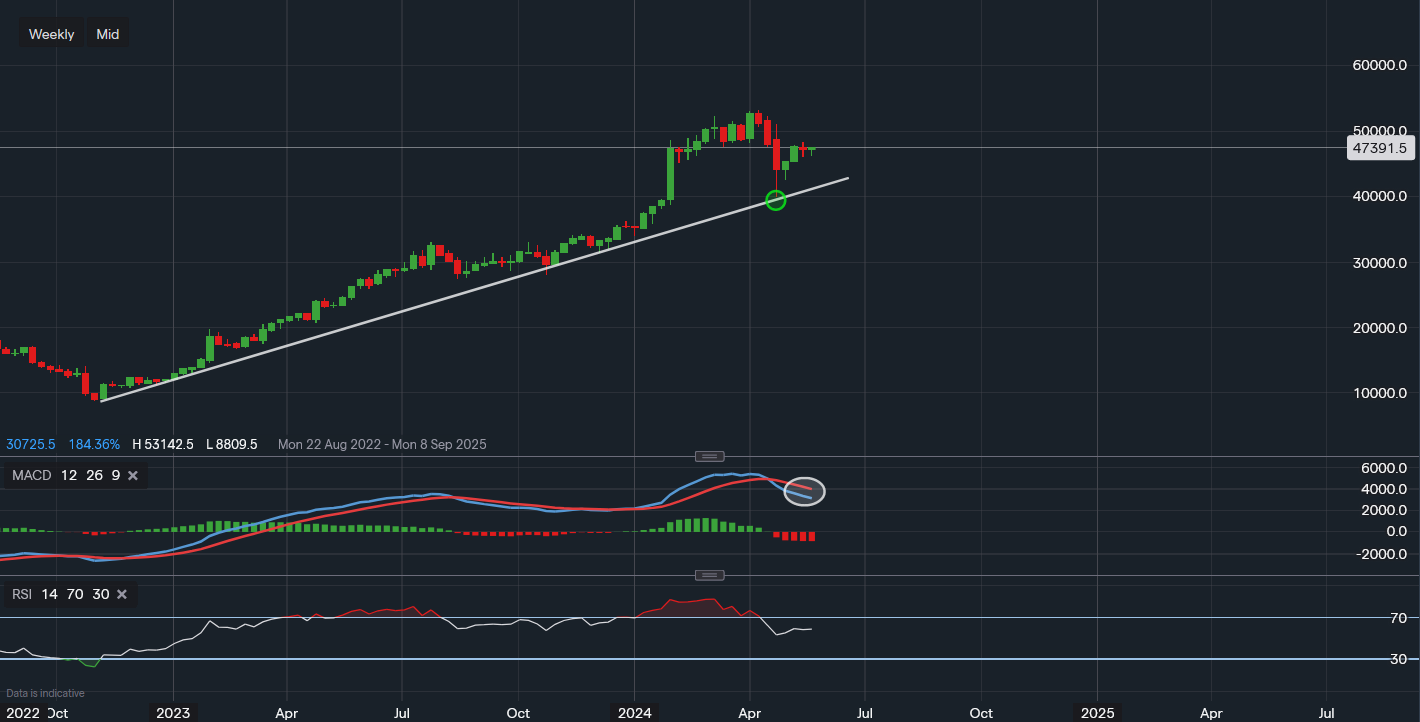The image size is (1420, 722).
Task: Click the drag handle above the RSI panel
Action: click(x=710, y=574)
